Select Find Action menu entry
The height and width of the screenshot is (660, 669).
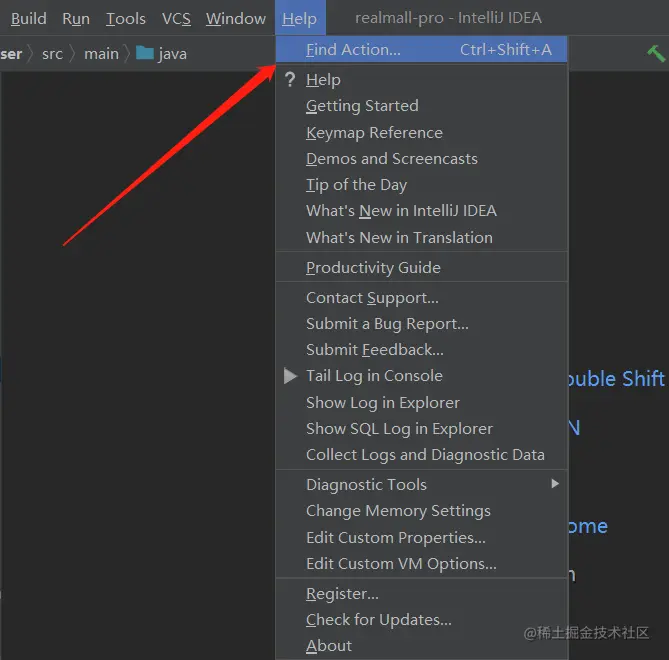pyautogui.click(x=422, y=49)
